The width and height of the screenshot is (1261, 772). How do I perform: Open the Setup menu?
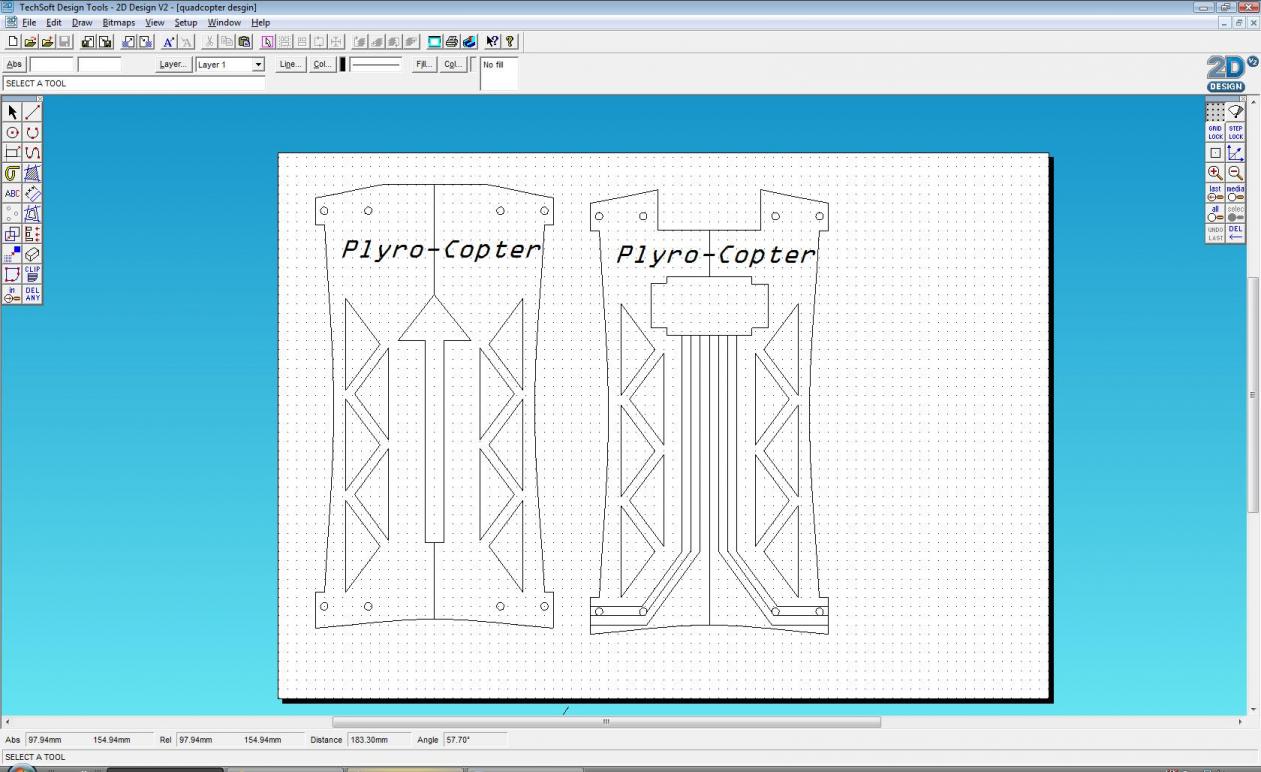(186, 22)
